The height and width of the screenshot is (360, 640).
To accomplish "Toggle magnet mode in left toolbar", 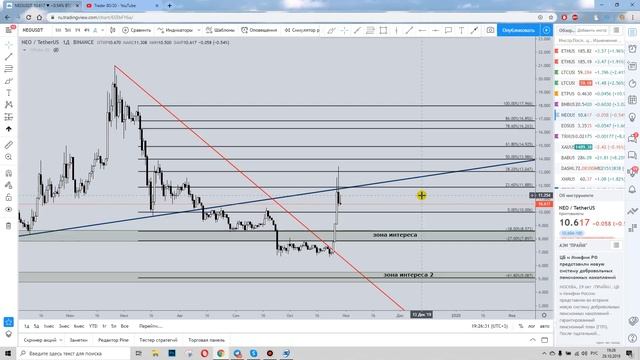I will click(9, 173).
